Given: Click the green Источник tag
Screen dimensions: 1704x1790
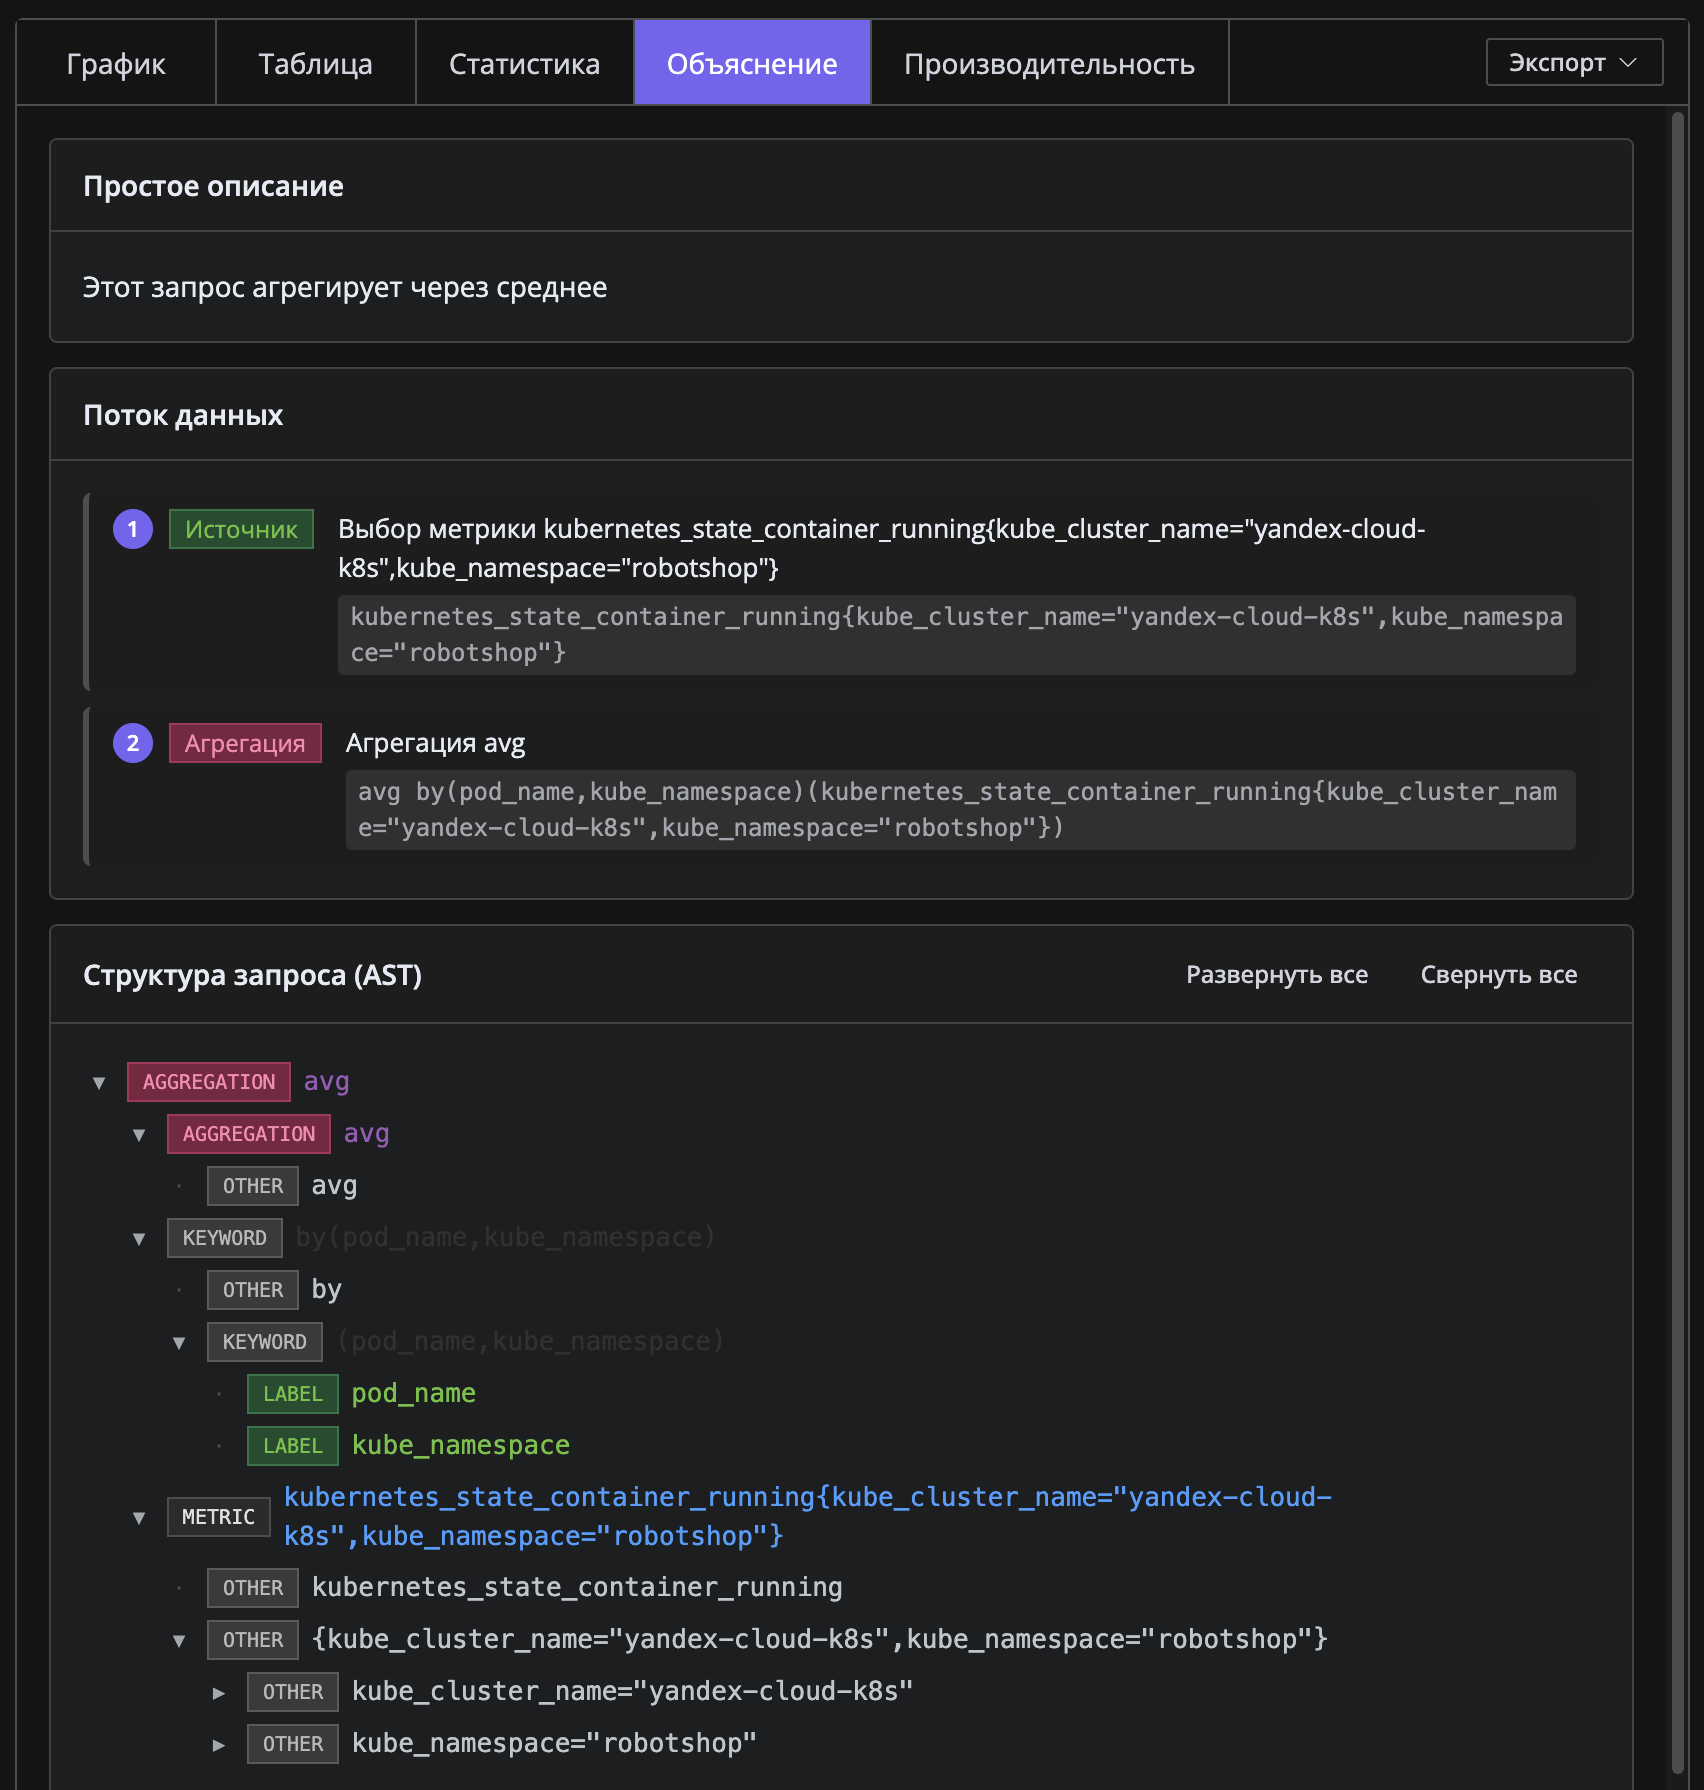Looking at the screenshot, I should coord(241,529).
